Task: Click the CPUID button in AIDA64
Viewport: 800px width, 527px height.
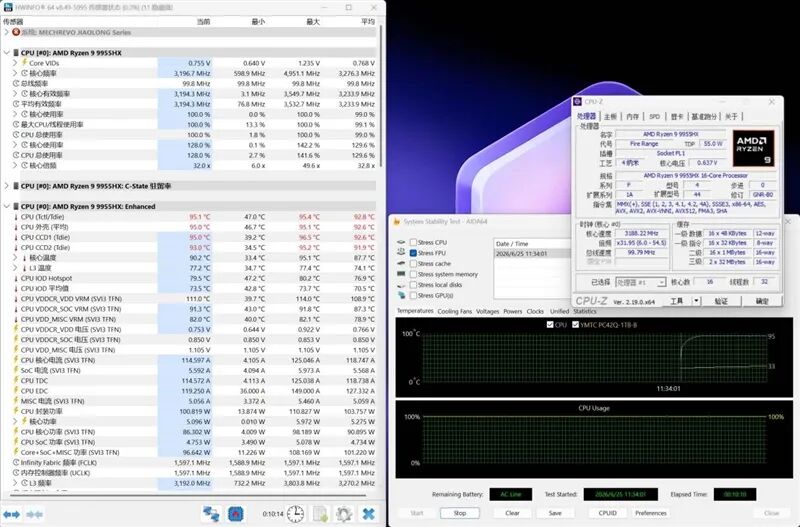Action: tap(607, 513)
